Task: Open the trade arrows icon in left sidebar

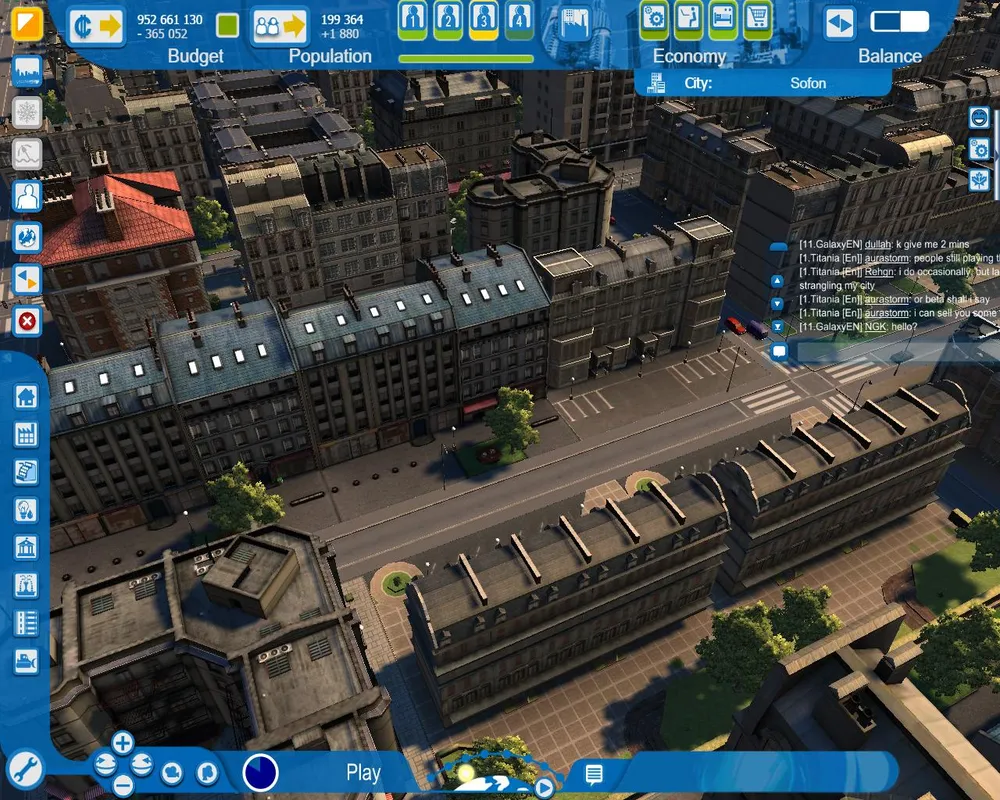Action: point(27,279)
